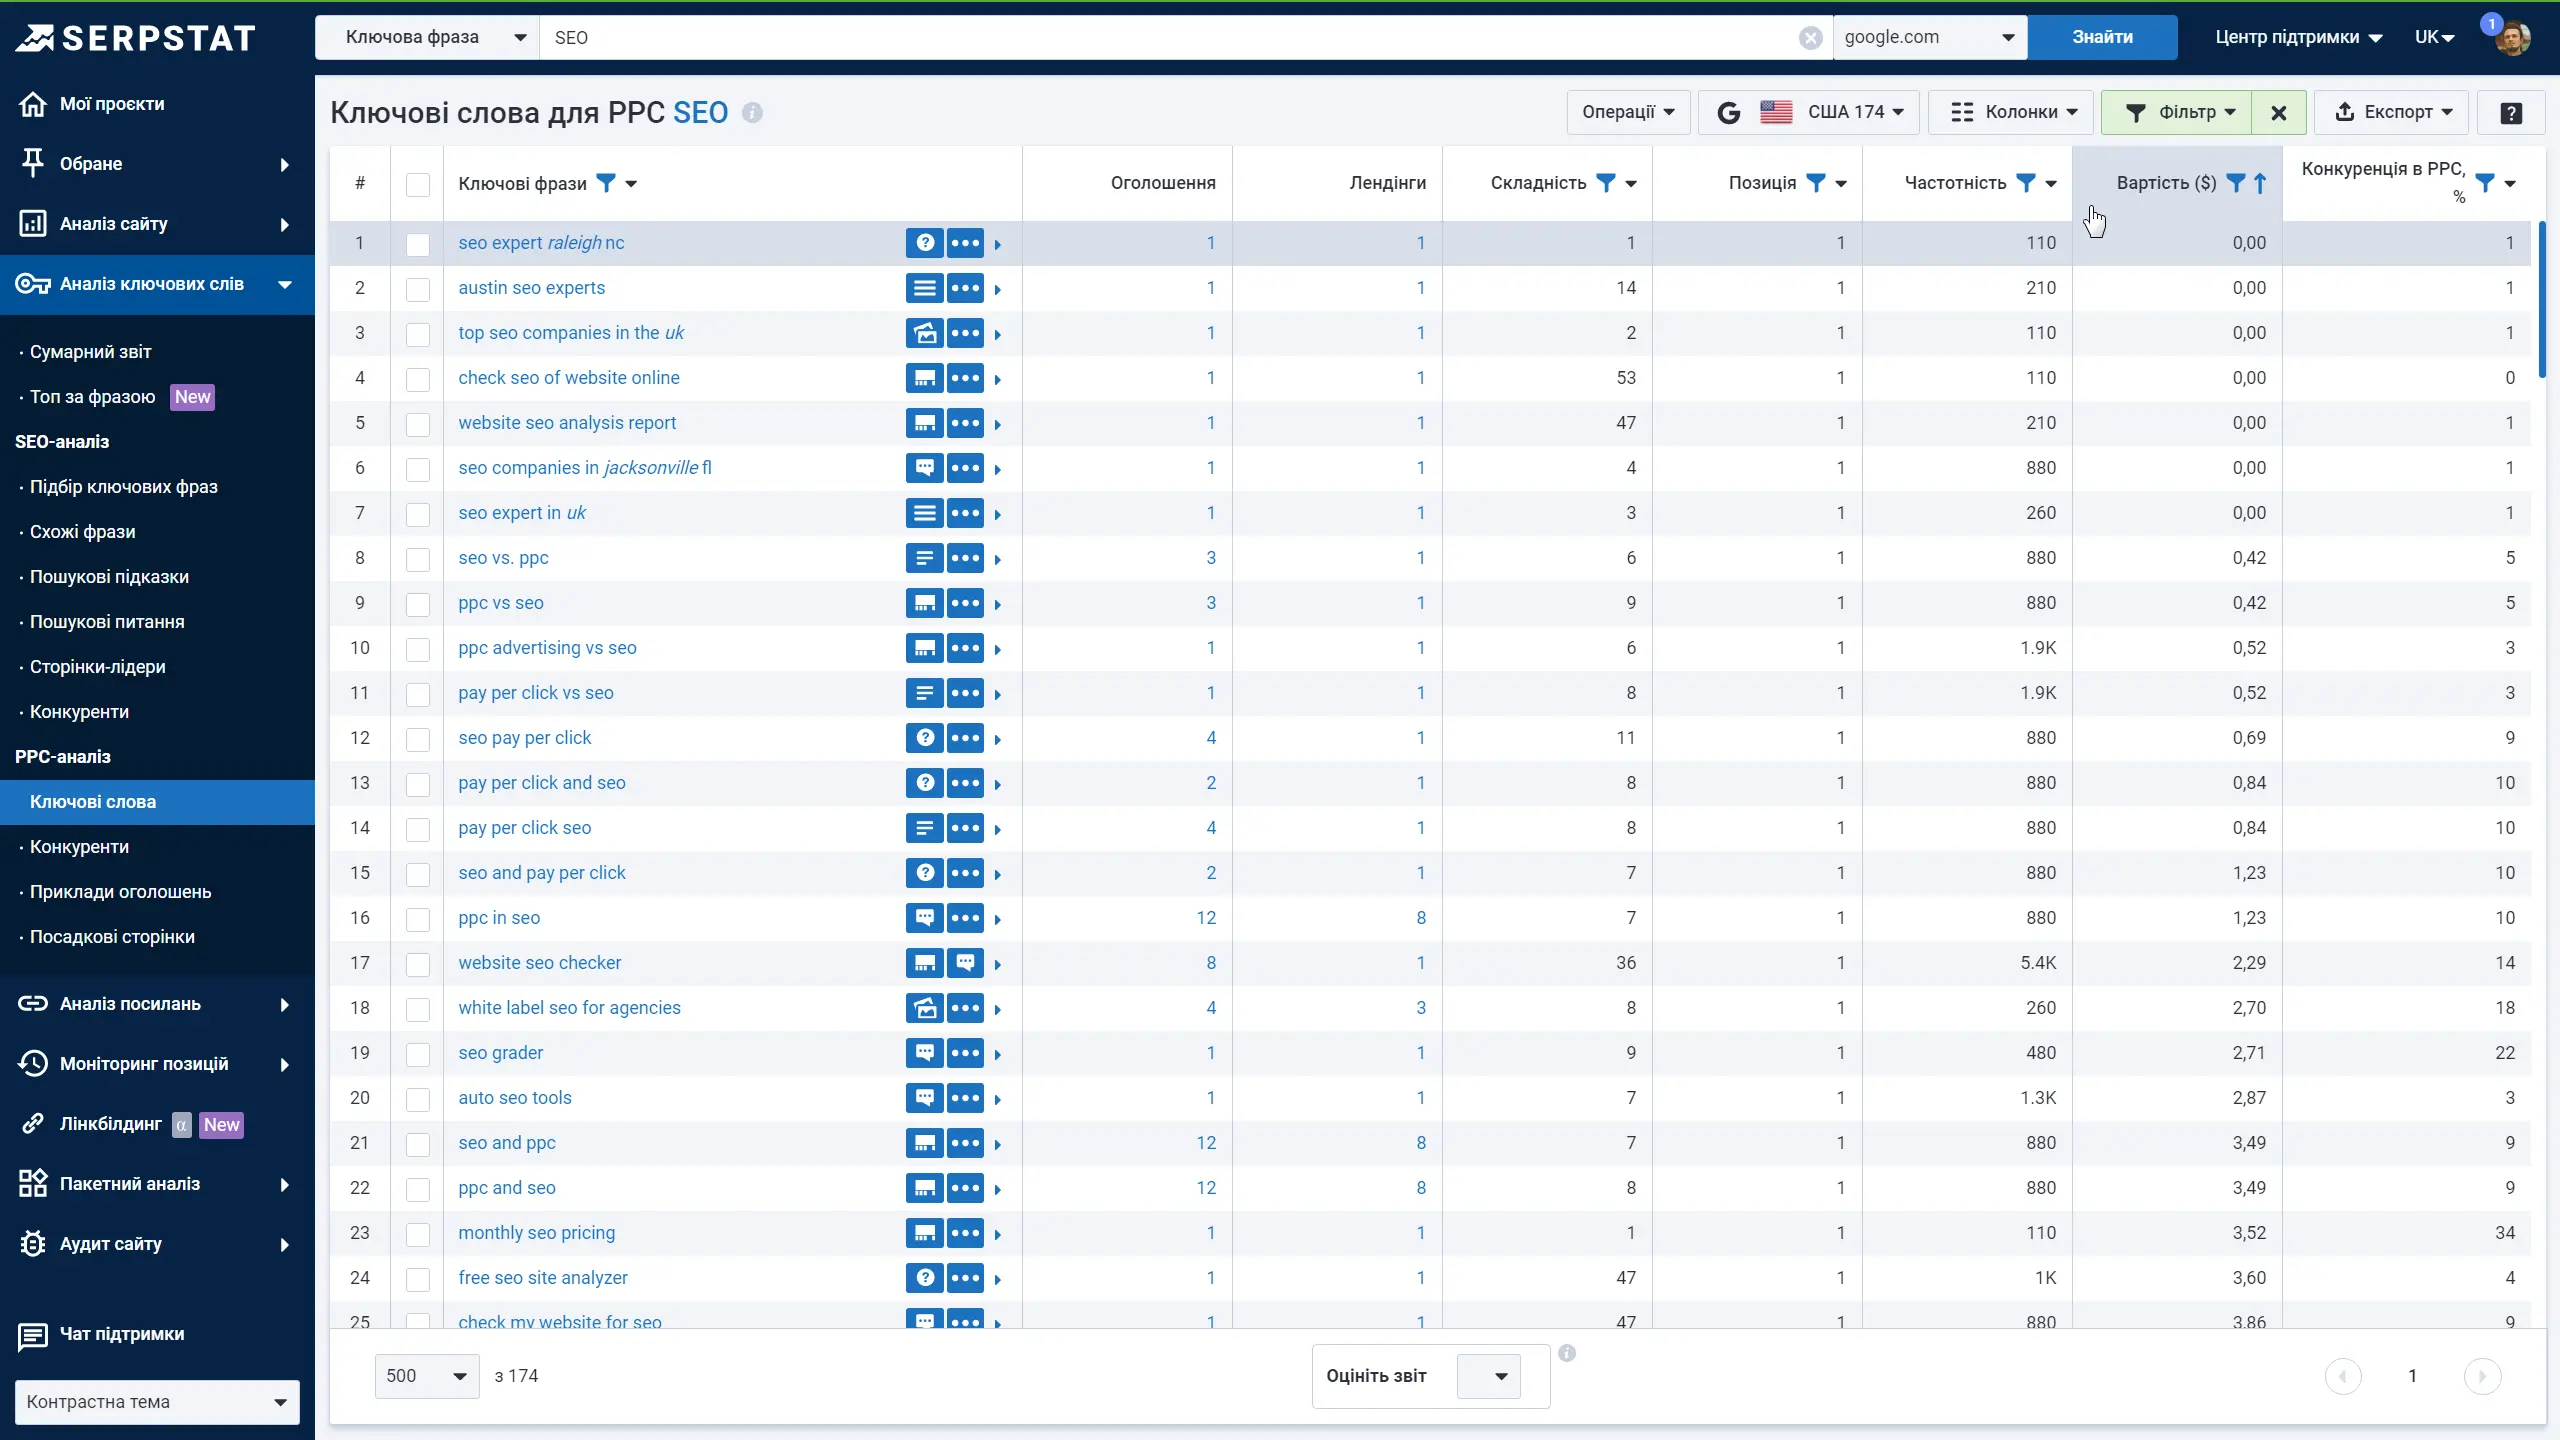This screenshot has height=1440, width=2560.
Task: Clear the search field with the X icon
Action: coord(1810,38)
